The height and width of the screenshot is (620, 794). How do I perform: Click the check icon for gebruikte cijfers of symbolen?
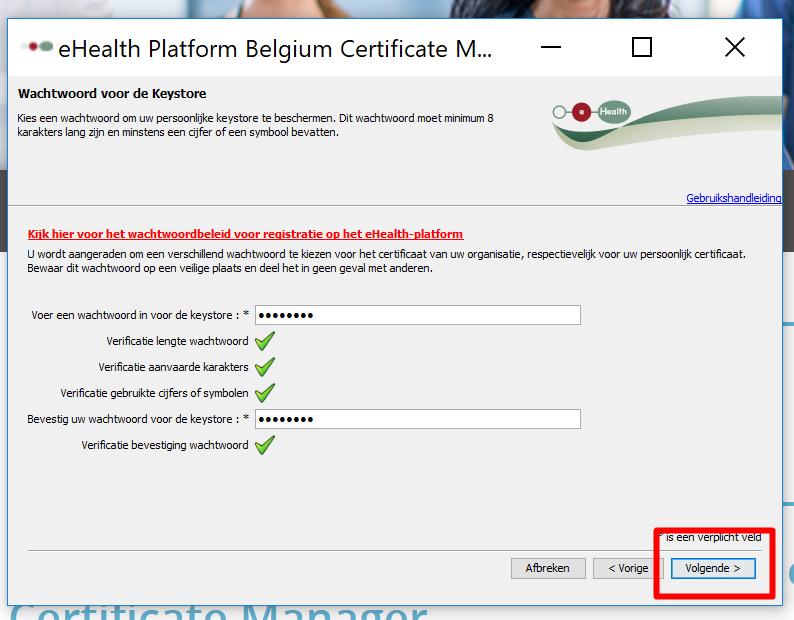pyautogui.click(x=265, y=393)
